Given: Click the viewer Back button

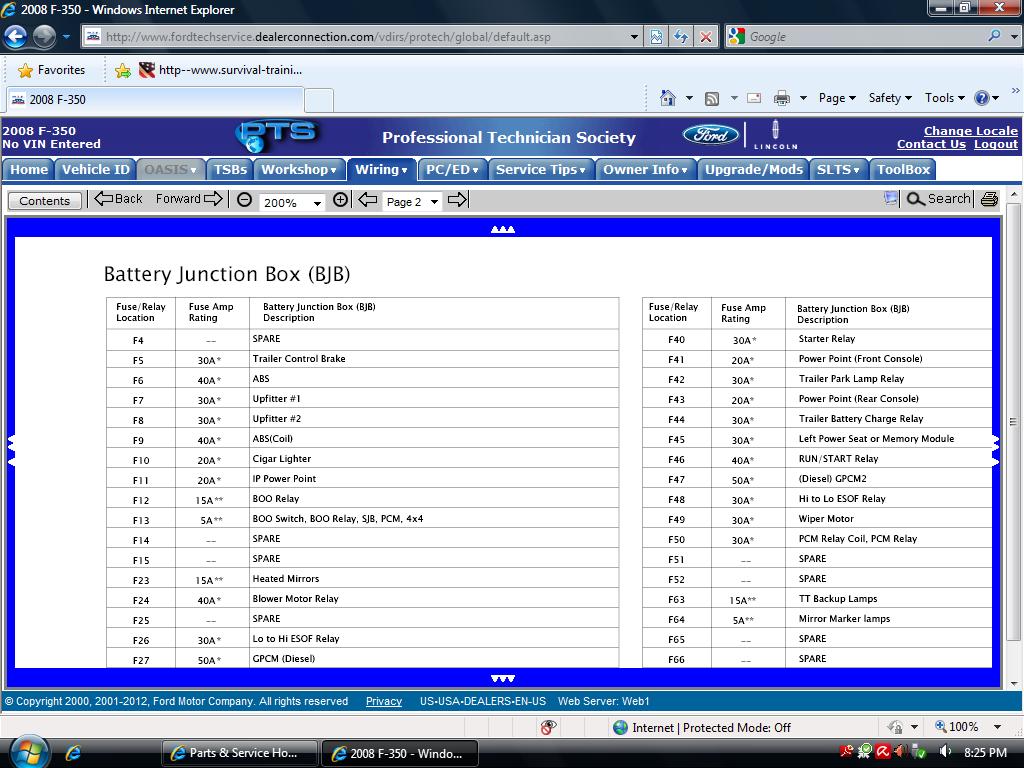Looking at the screenshot, I should [x=118, y=199].
